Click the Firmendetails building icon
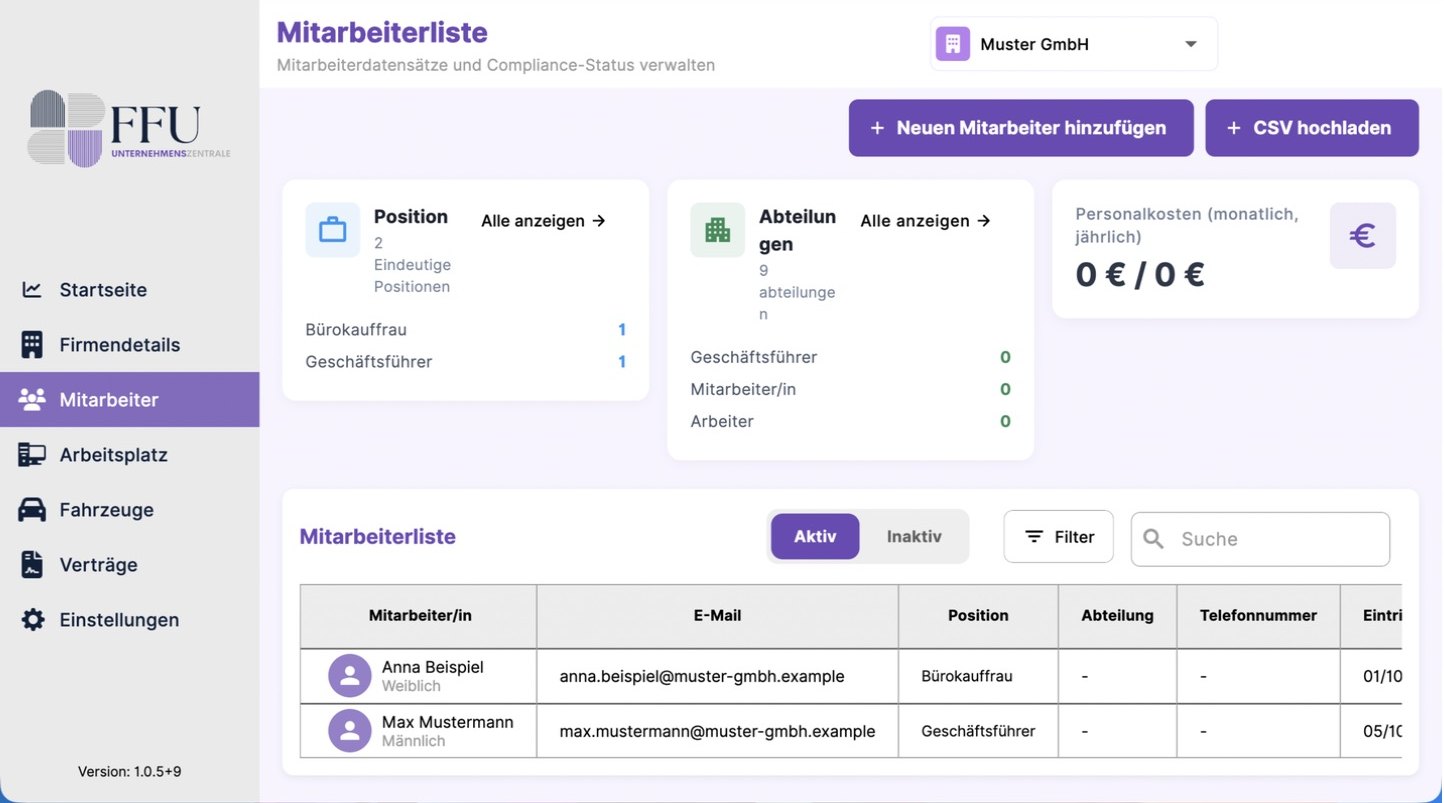 coord(32,345)
